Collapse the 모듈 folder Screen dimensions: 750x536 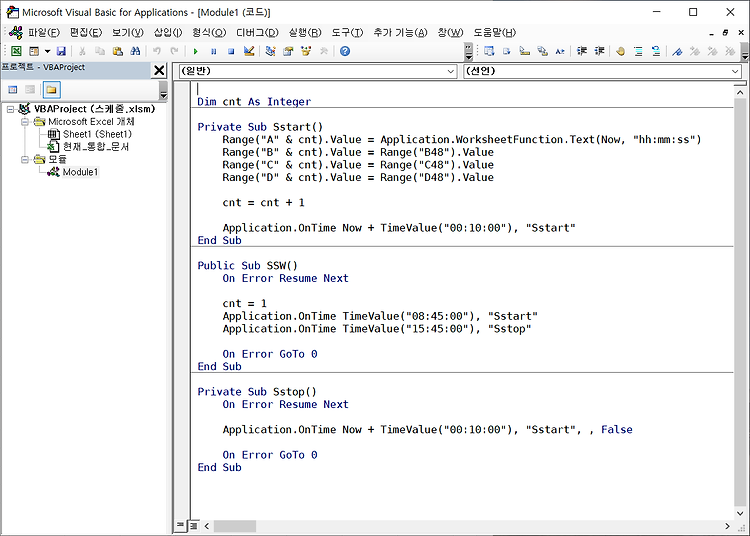[25, 160]
